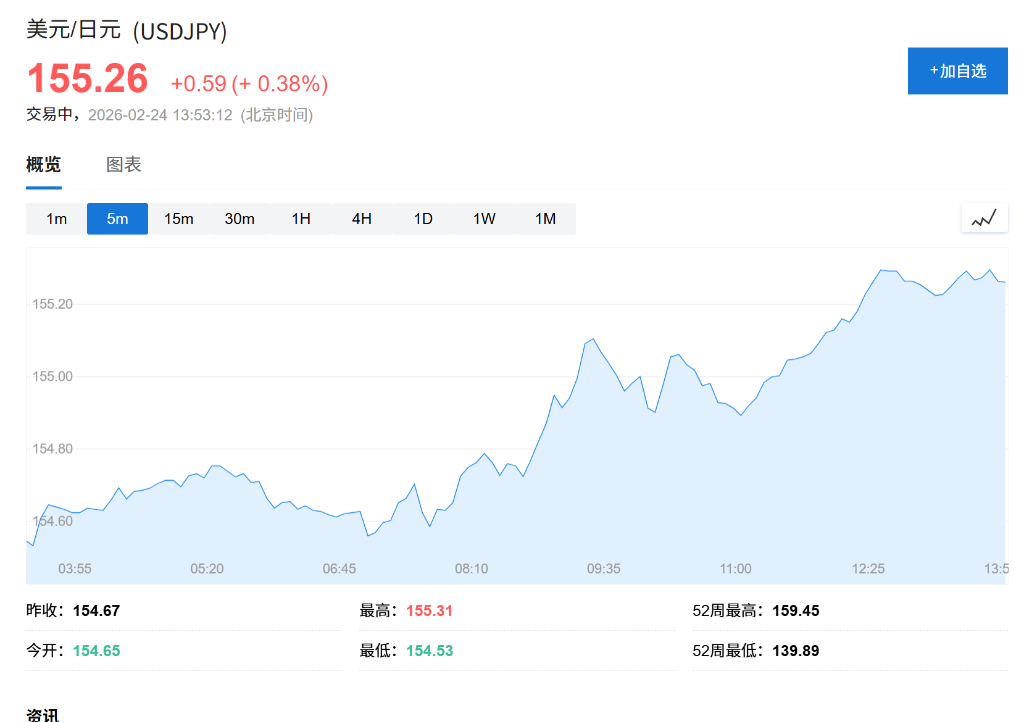Re-select the highlighted 5m interval
Image resolution: width=1024 pixels, height=722 pixels.
(x=117, y=218)
